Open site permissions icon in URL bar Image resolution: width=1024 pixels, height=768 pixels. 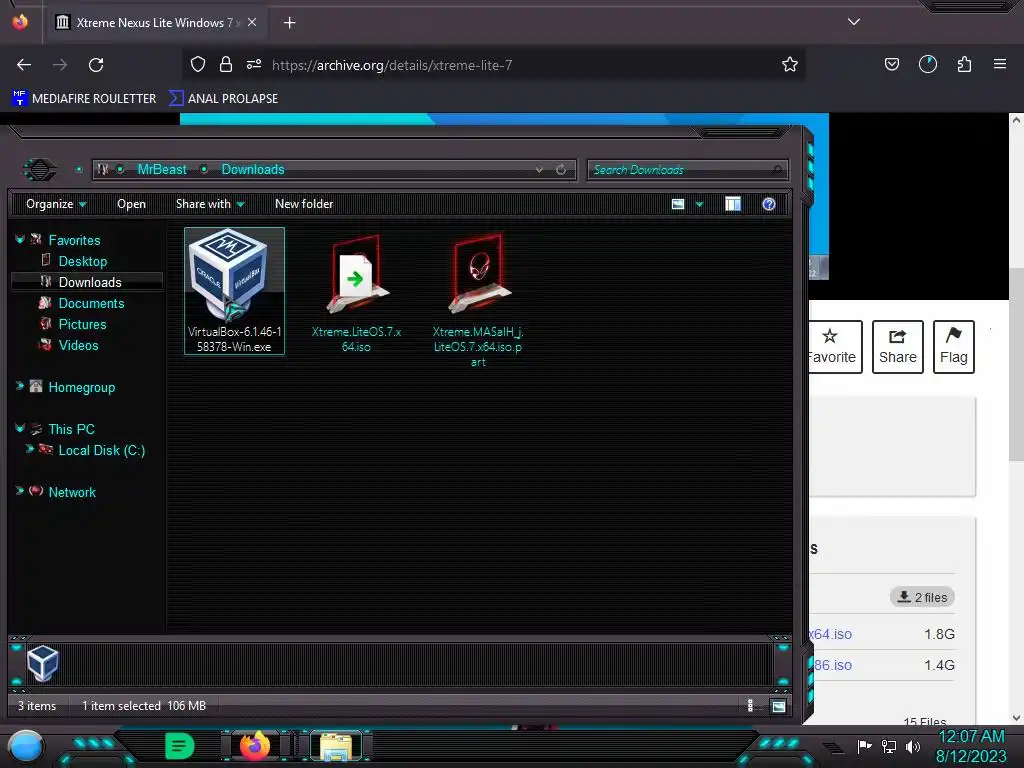coord(254,65)
